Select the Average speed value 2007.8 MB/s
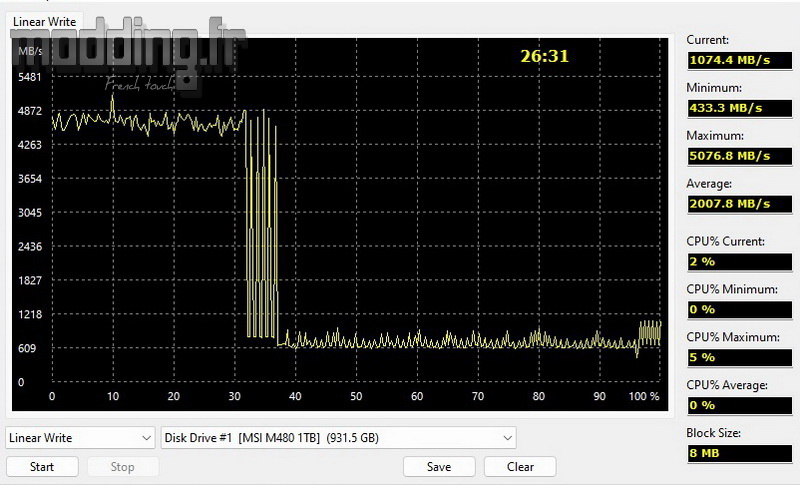Screen dimensions: 800x485 pos(739,204)
